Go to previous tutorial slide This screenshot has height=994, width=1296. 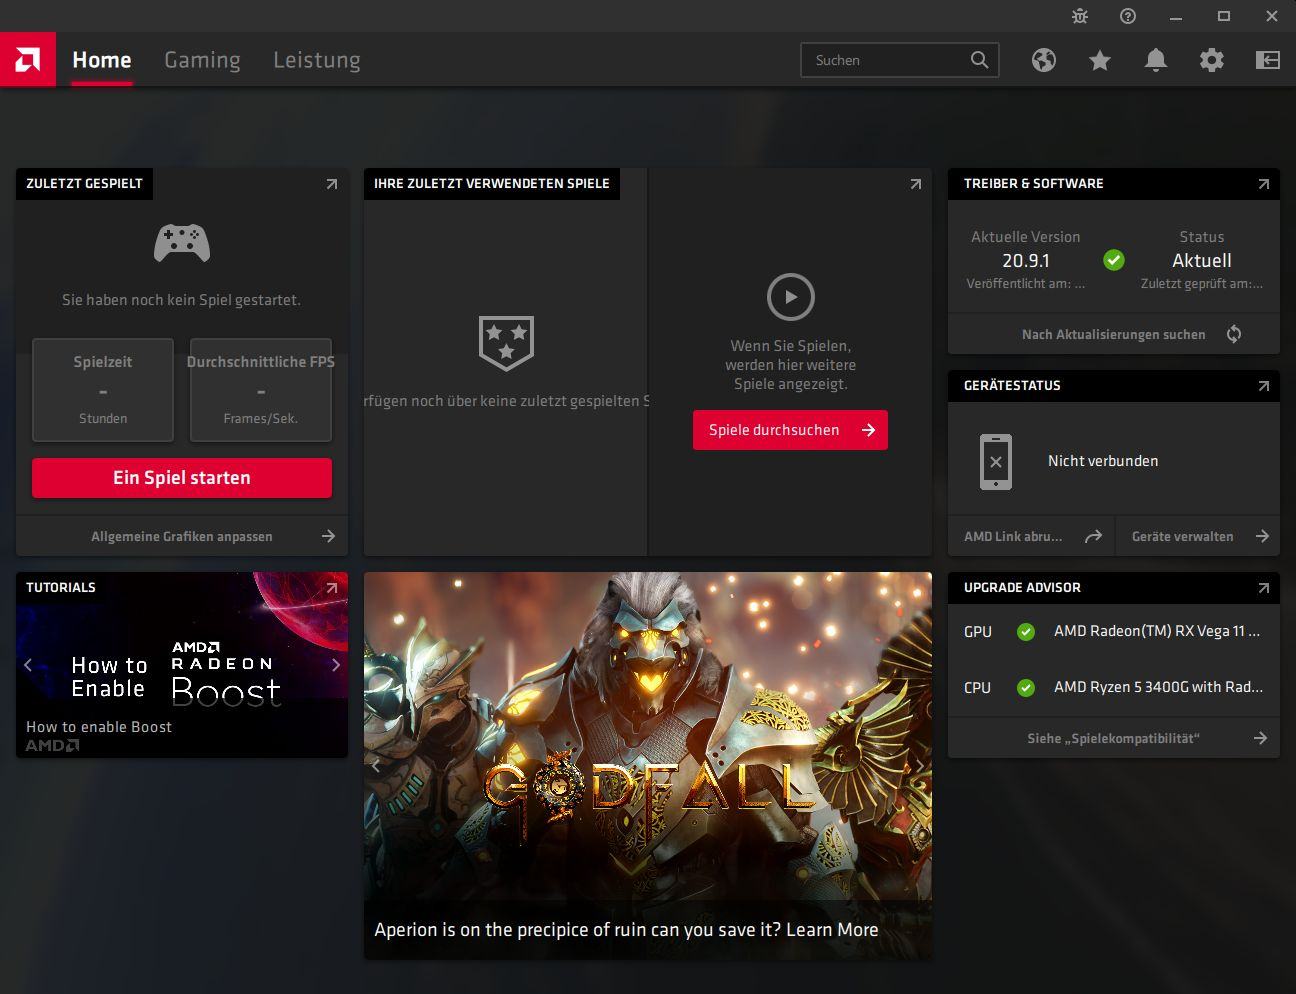click(x=28, y=665)
